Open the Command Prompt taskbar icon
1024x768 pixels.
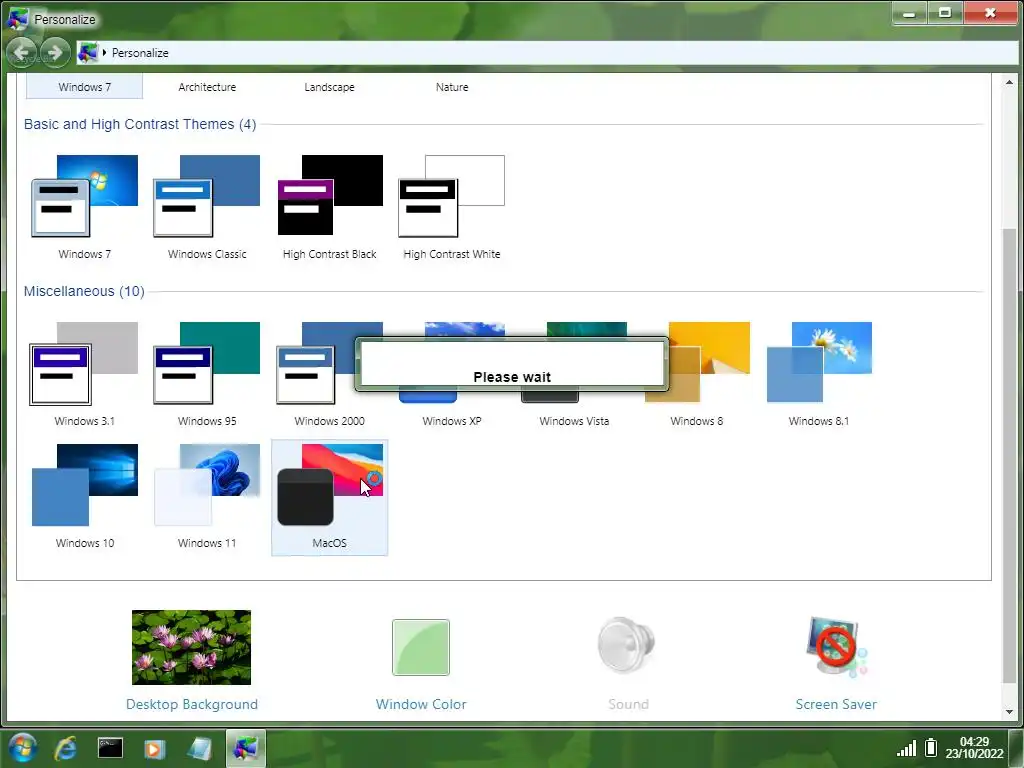point(110,748)
